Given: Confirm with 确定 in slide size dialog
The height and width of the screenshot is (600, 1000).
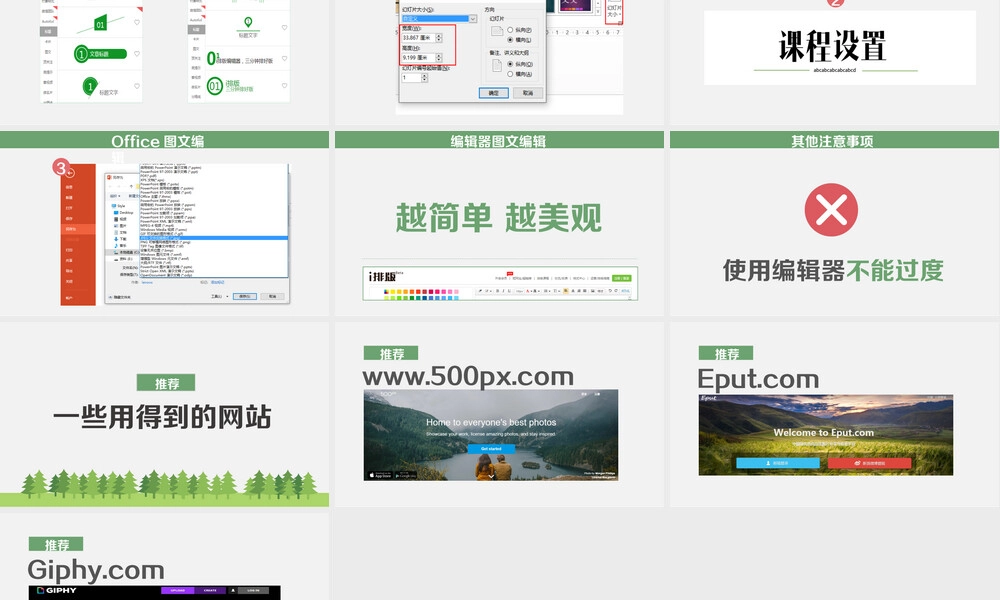Looking at the screenshot, I should click(x=494, y=93).
